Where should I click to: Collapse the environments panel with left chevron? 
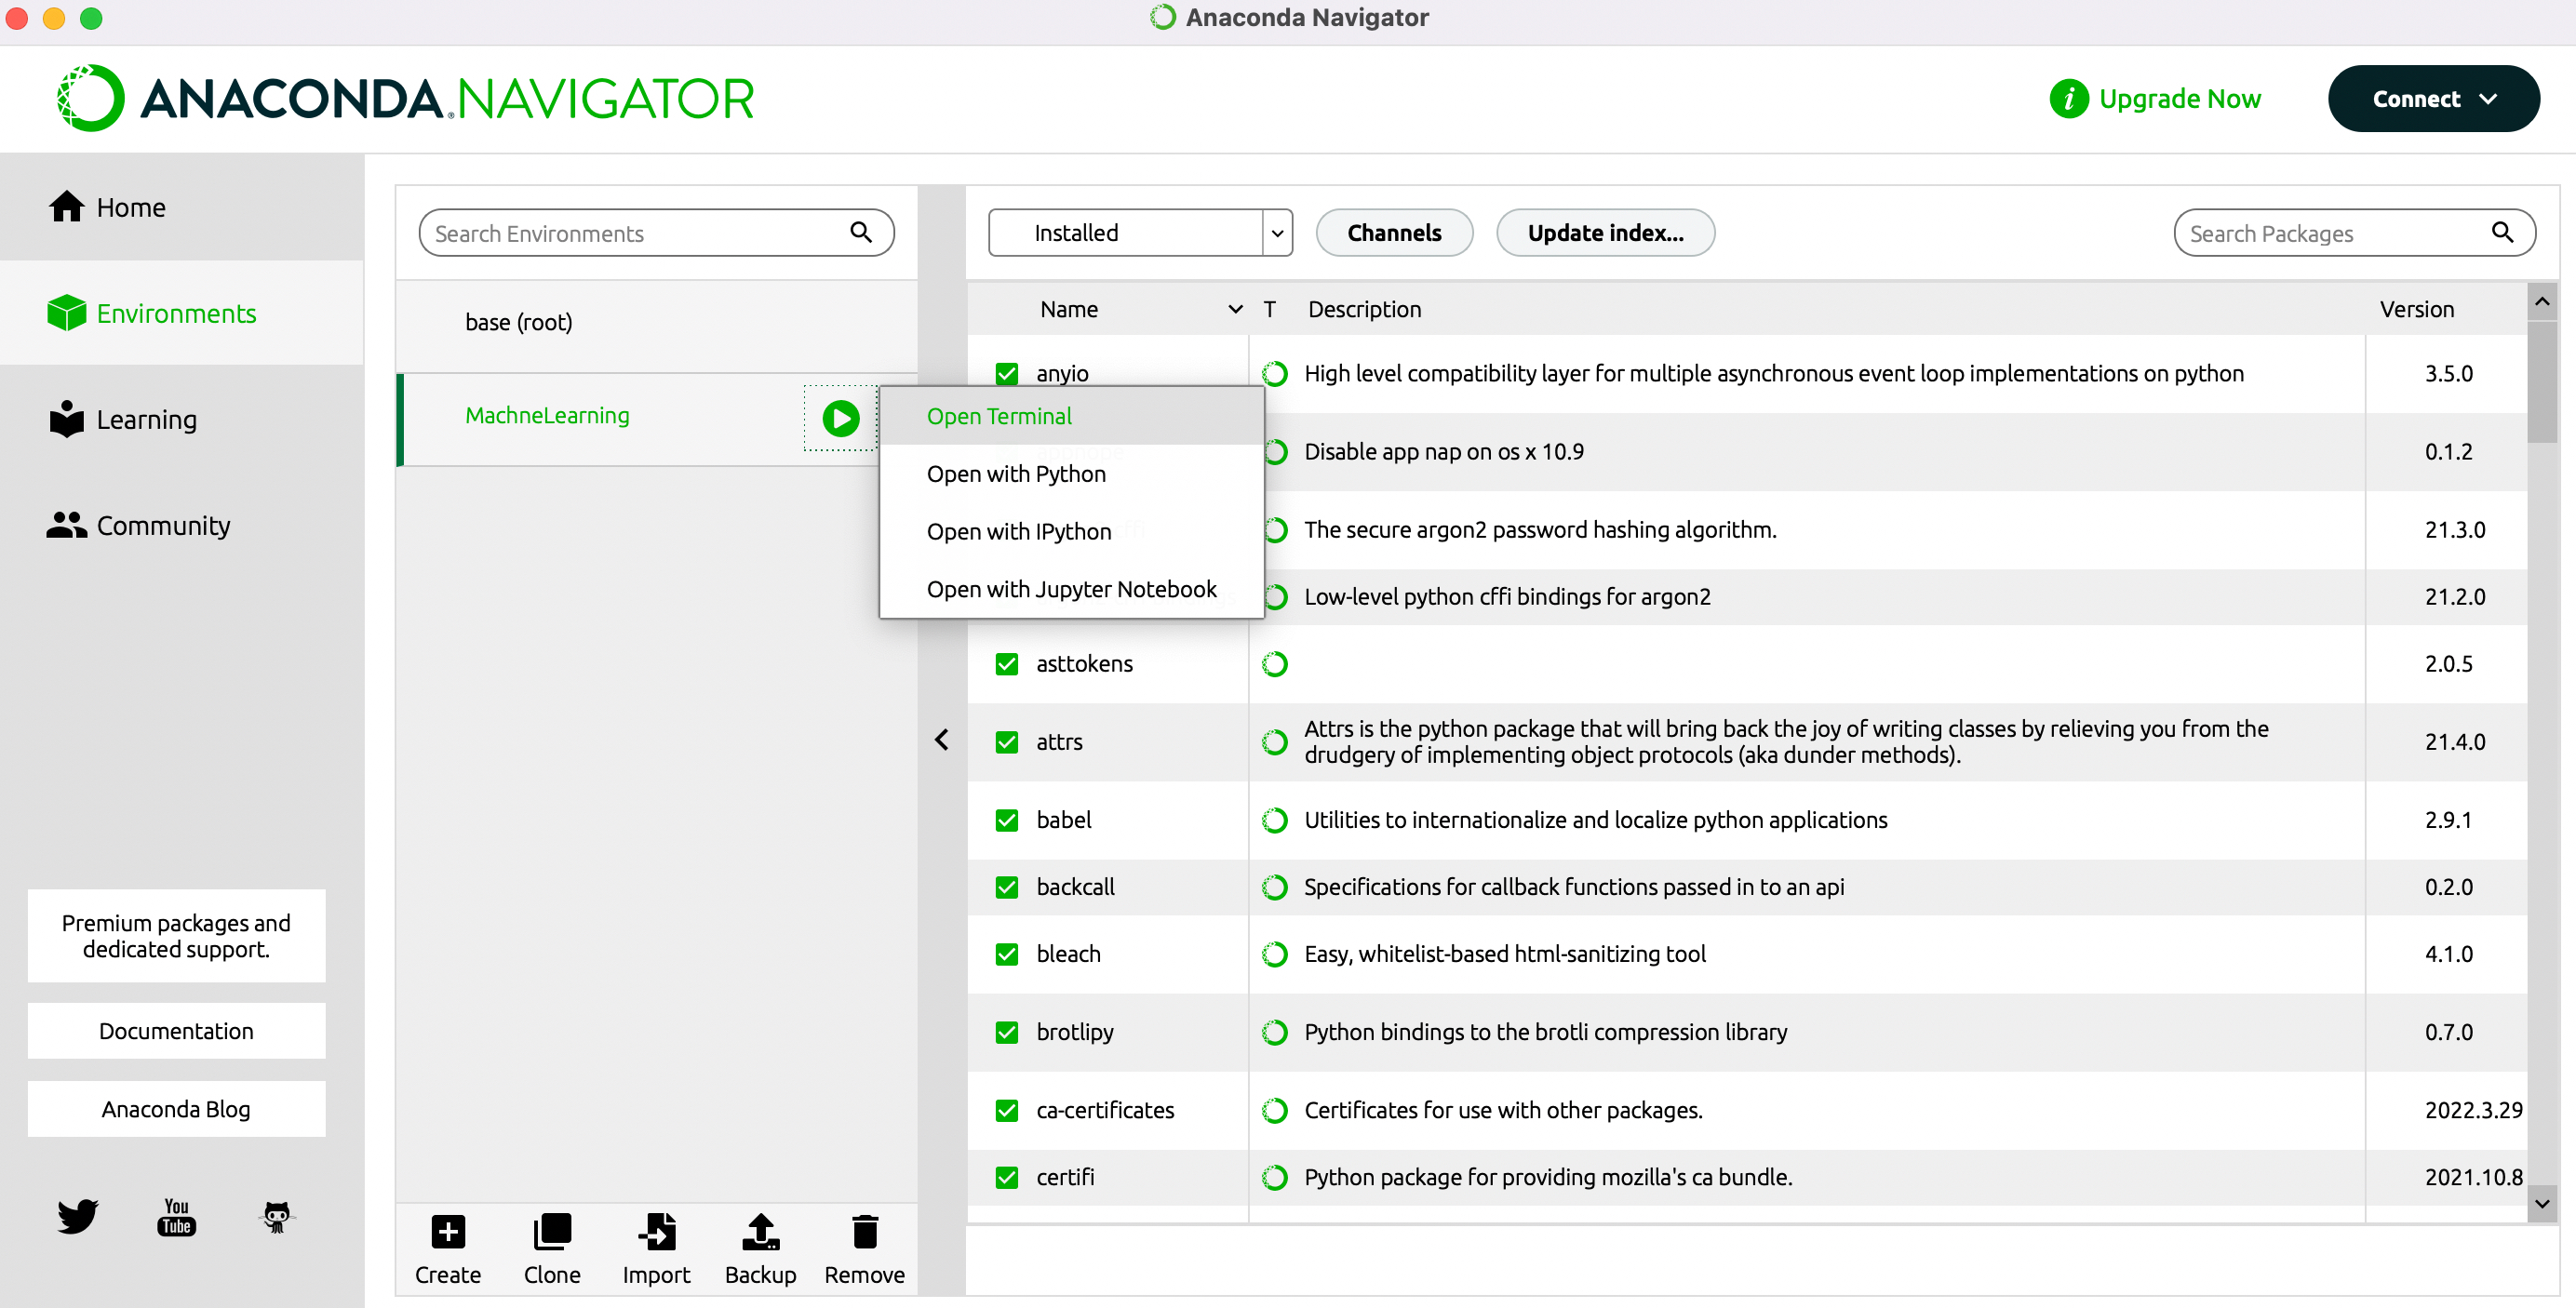[941, 740]
